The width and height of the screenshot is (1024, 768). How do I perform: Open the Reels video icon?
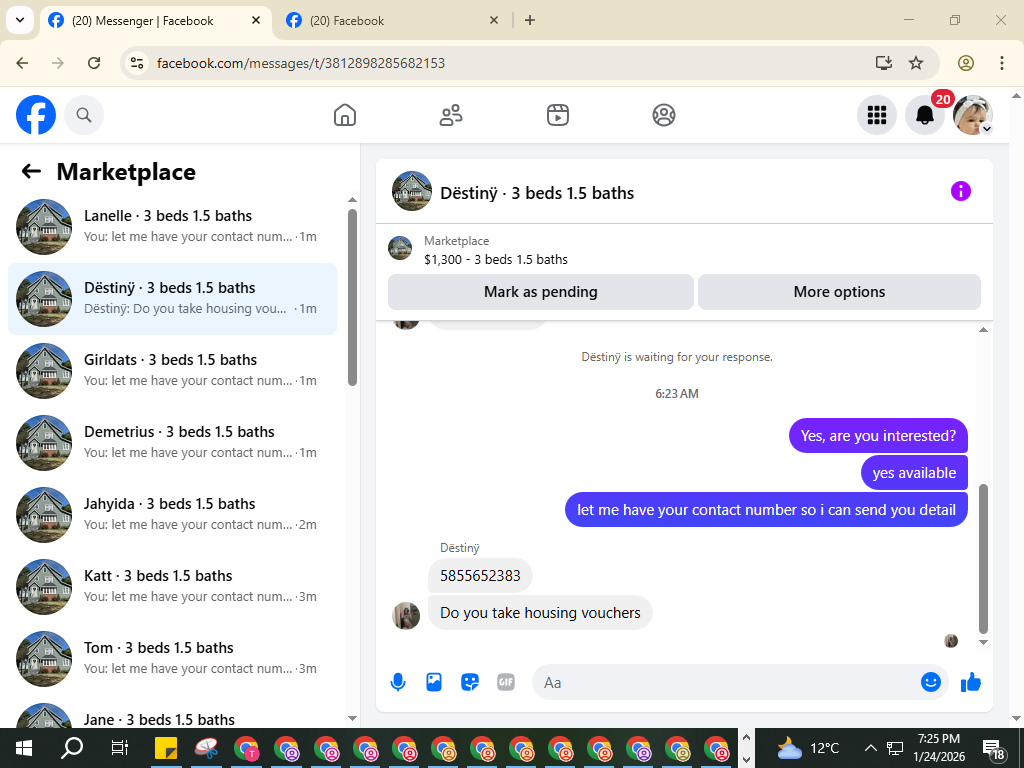tap(558, 115)
